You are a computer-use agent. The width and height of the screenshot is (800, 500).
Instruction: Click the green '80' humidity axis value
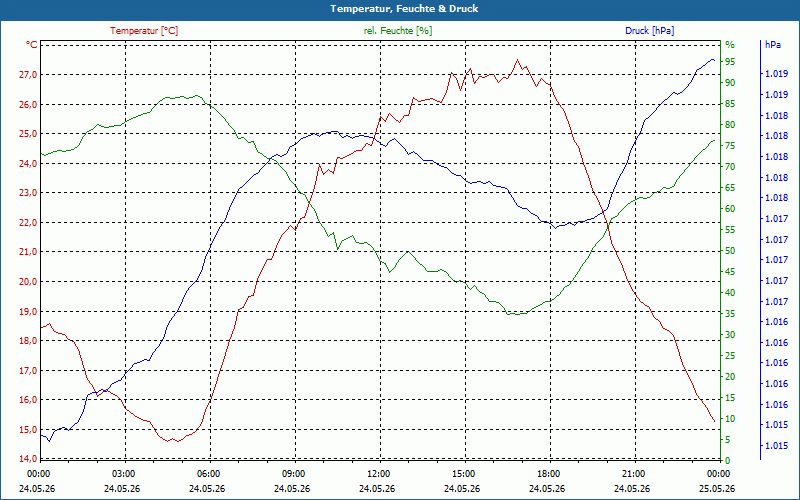pos(730,125)
